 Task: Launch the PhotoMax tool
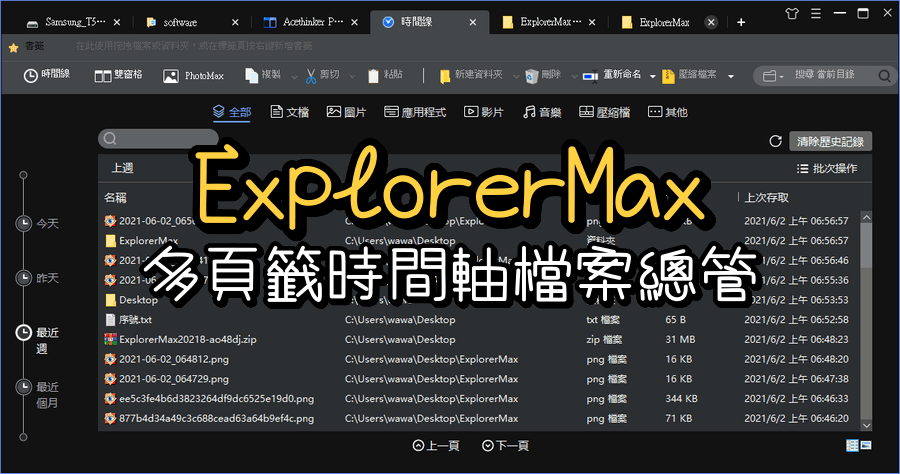click(x=193, y=76)
